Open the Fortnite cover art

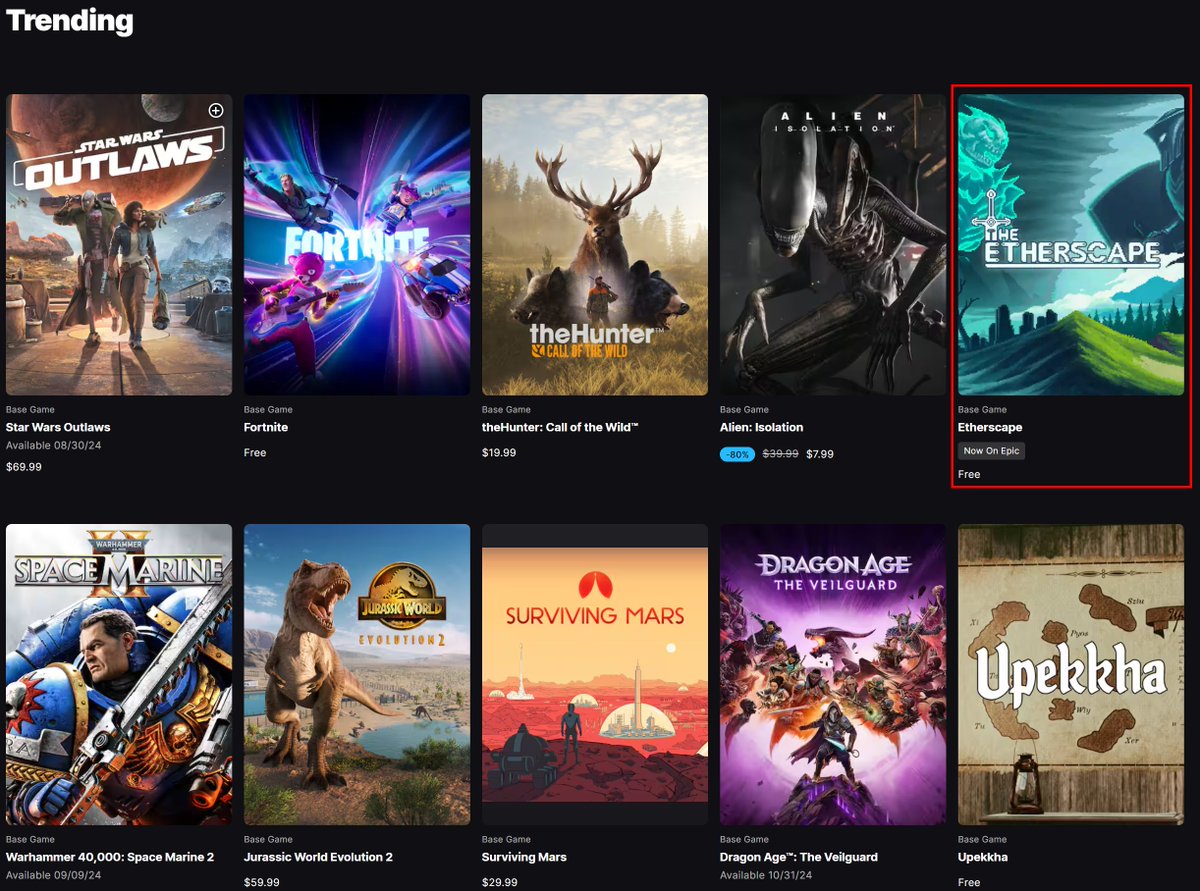[x=357, y=245]
